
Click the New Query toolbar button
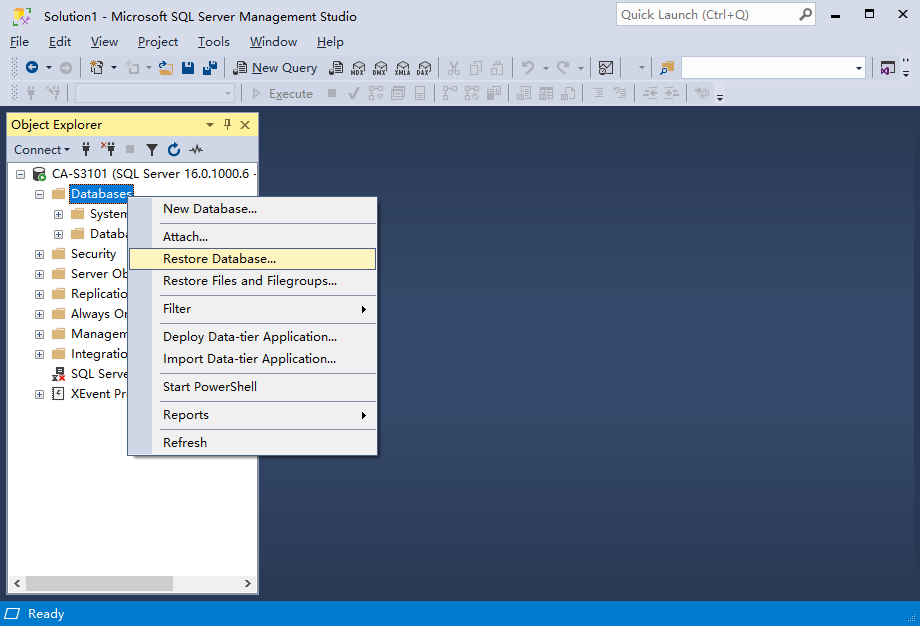(275, 68)
